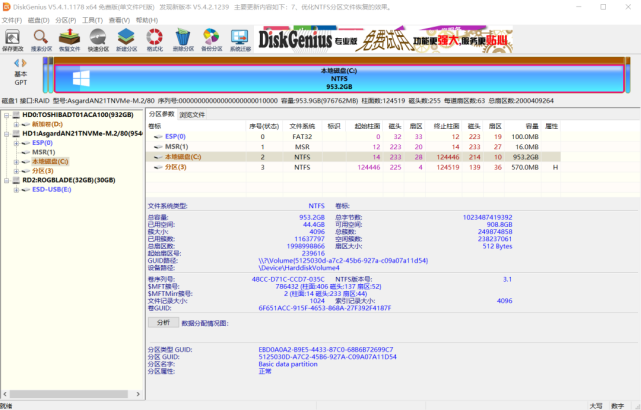Click the FAT32 cell in ESP(0) row

pos(302,137)
